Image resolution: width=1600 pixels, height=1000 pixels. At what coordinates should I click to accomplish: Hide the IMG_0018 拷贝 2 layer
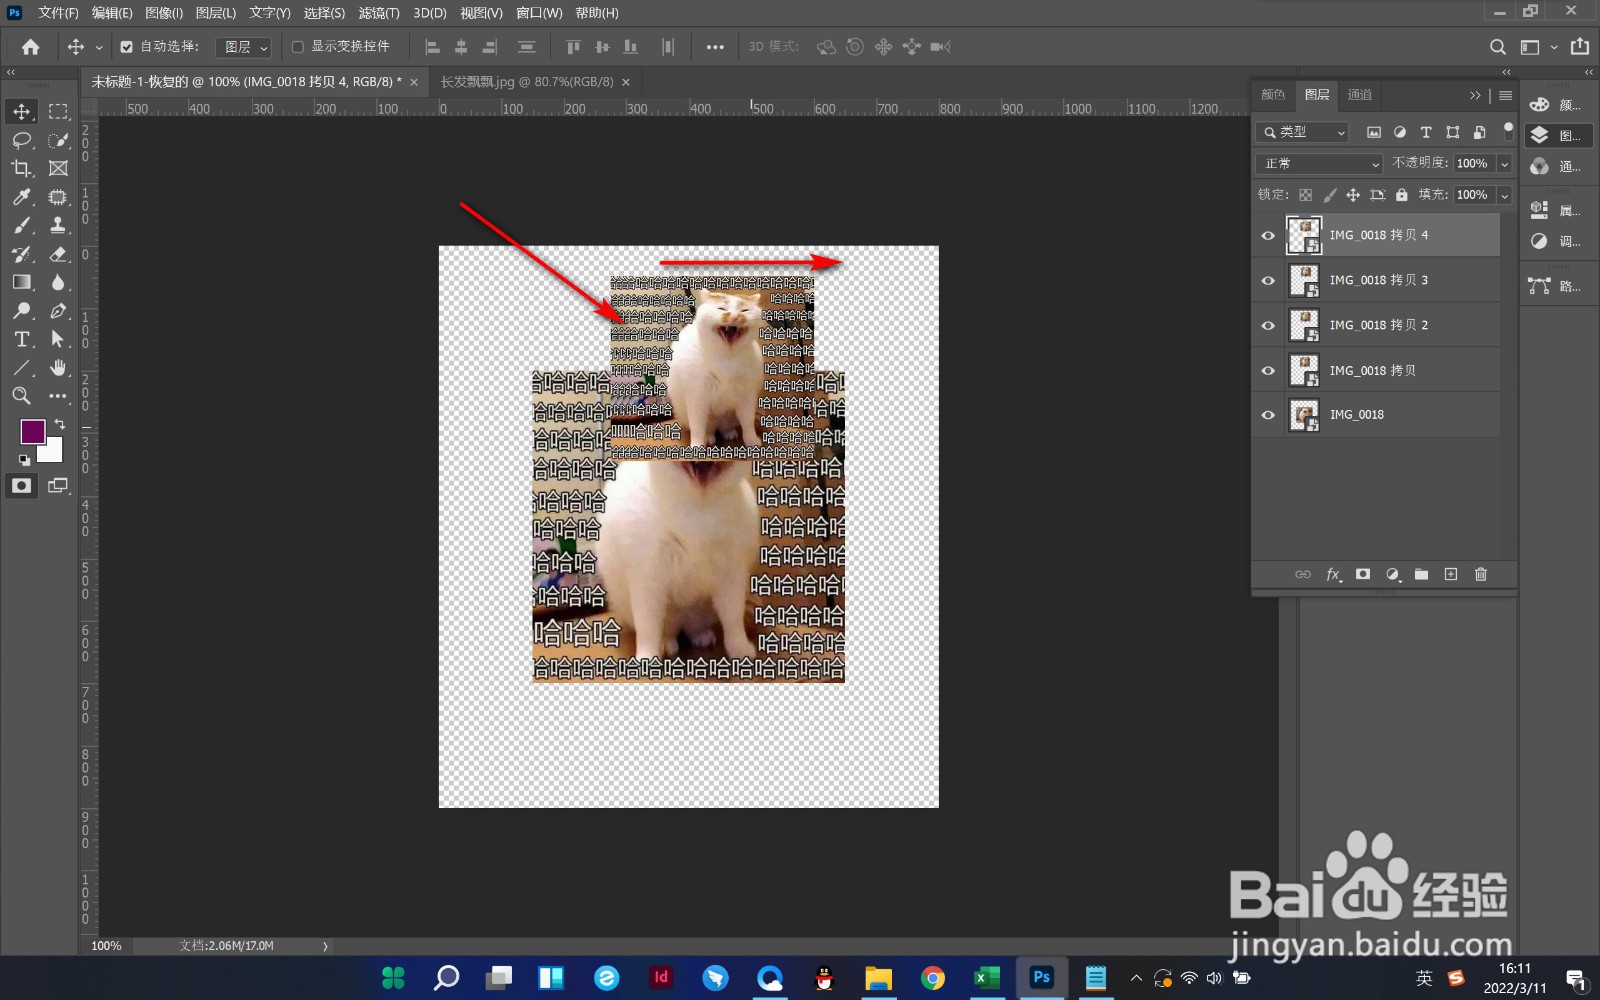click(1268, 325)
